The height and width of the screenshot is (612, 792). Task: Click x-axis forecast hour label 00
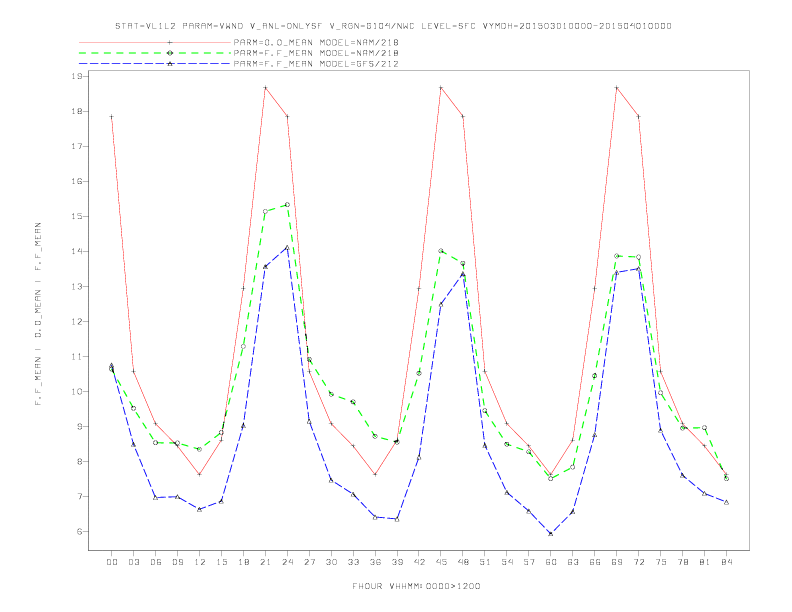(112, 562)
